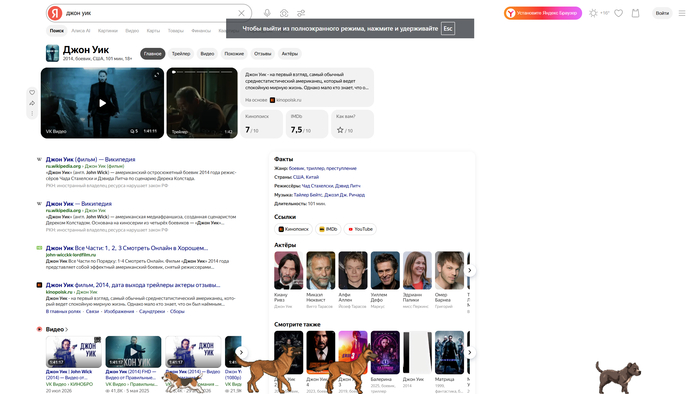
Task: Expand the Видео section header
Action: click(57, 329)
